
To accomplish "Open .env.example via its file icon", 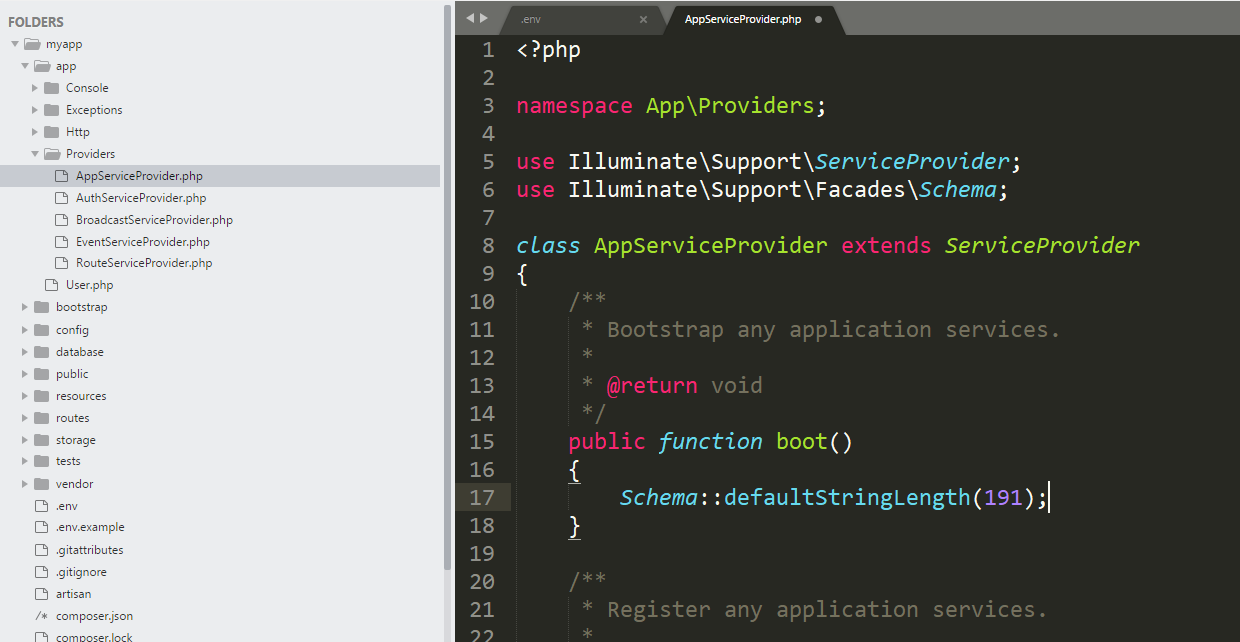I will 41,527.
